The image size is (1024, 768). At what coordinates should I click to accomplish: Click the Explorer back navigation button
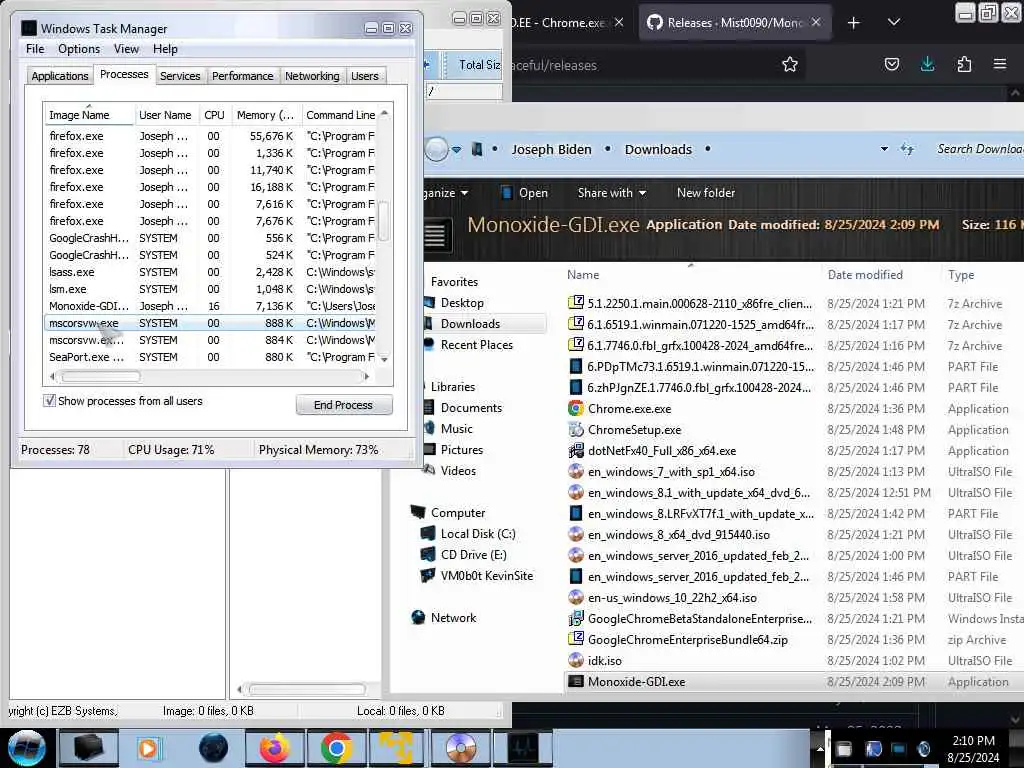436,150
